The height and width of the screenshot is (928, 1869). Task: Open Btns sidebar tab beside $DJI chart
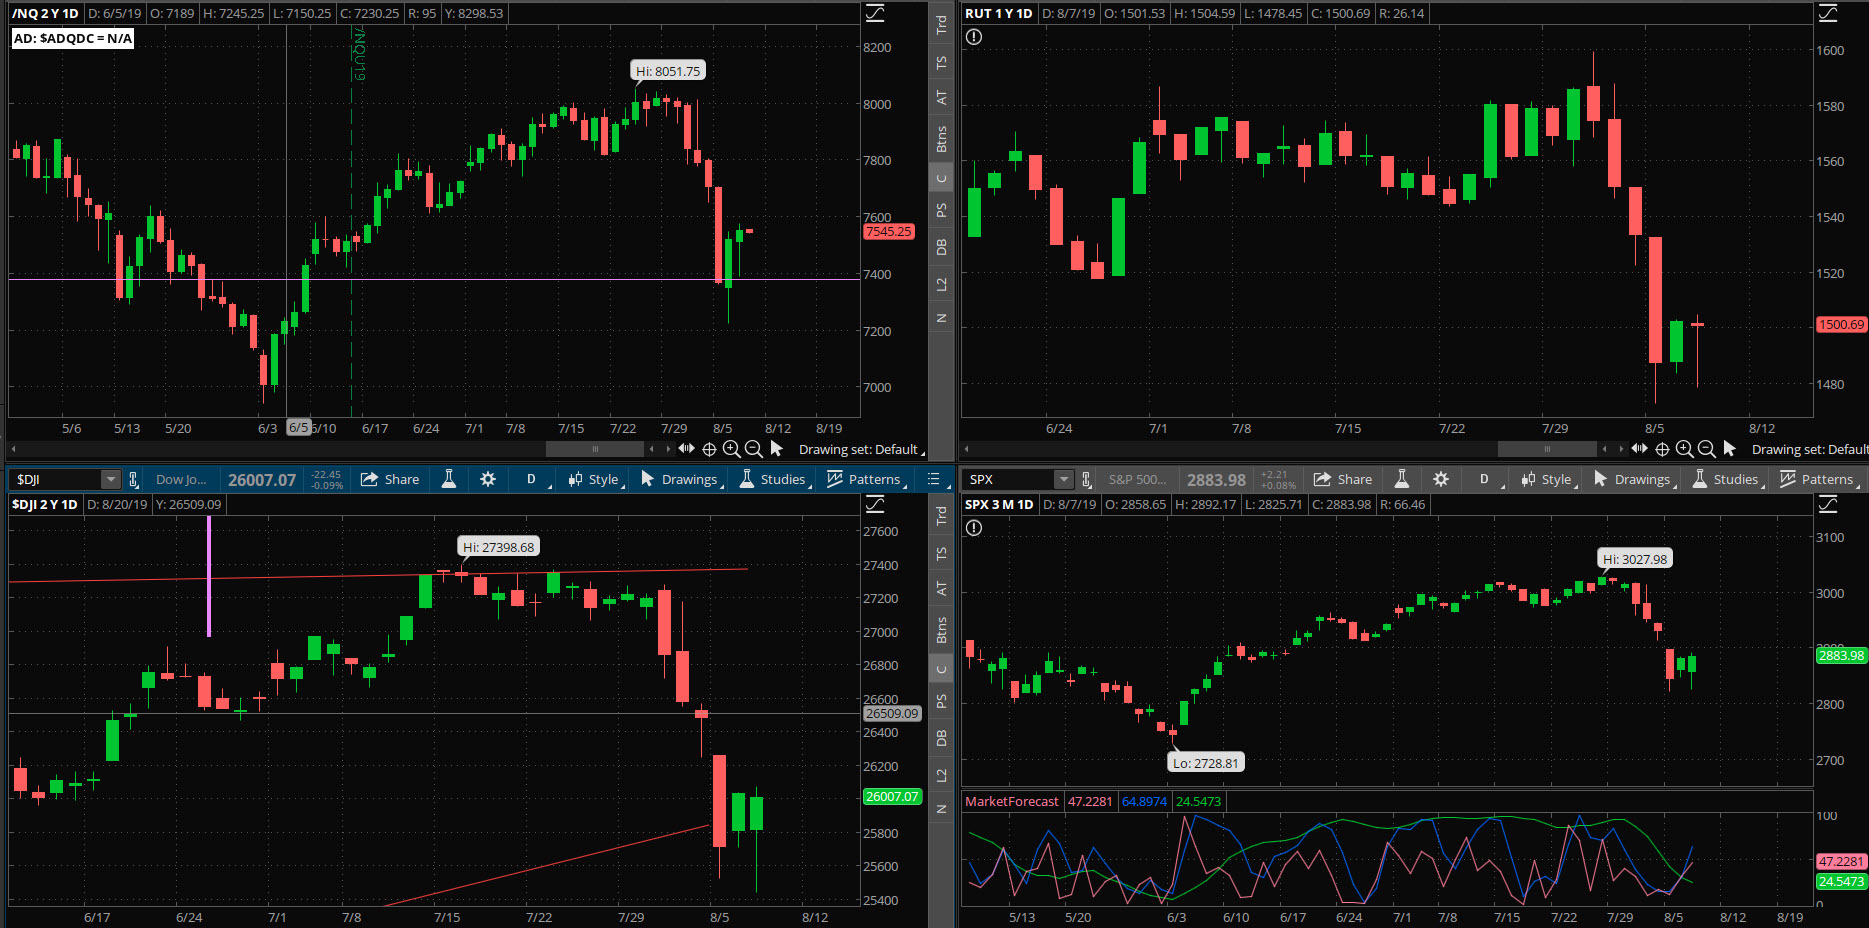point(941,629)
